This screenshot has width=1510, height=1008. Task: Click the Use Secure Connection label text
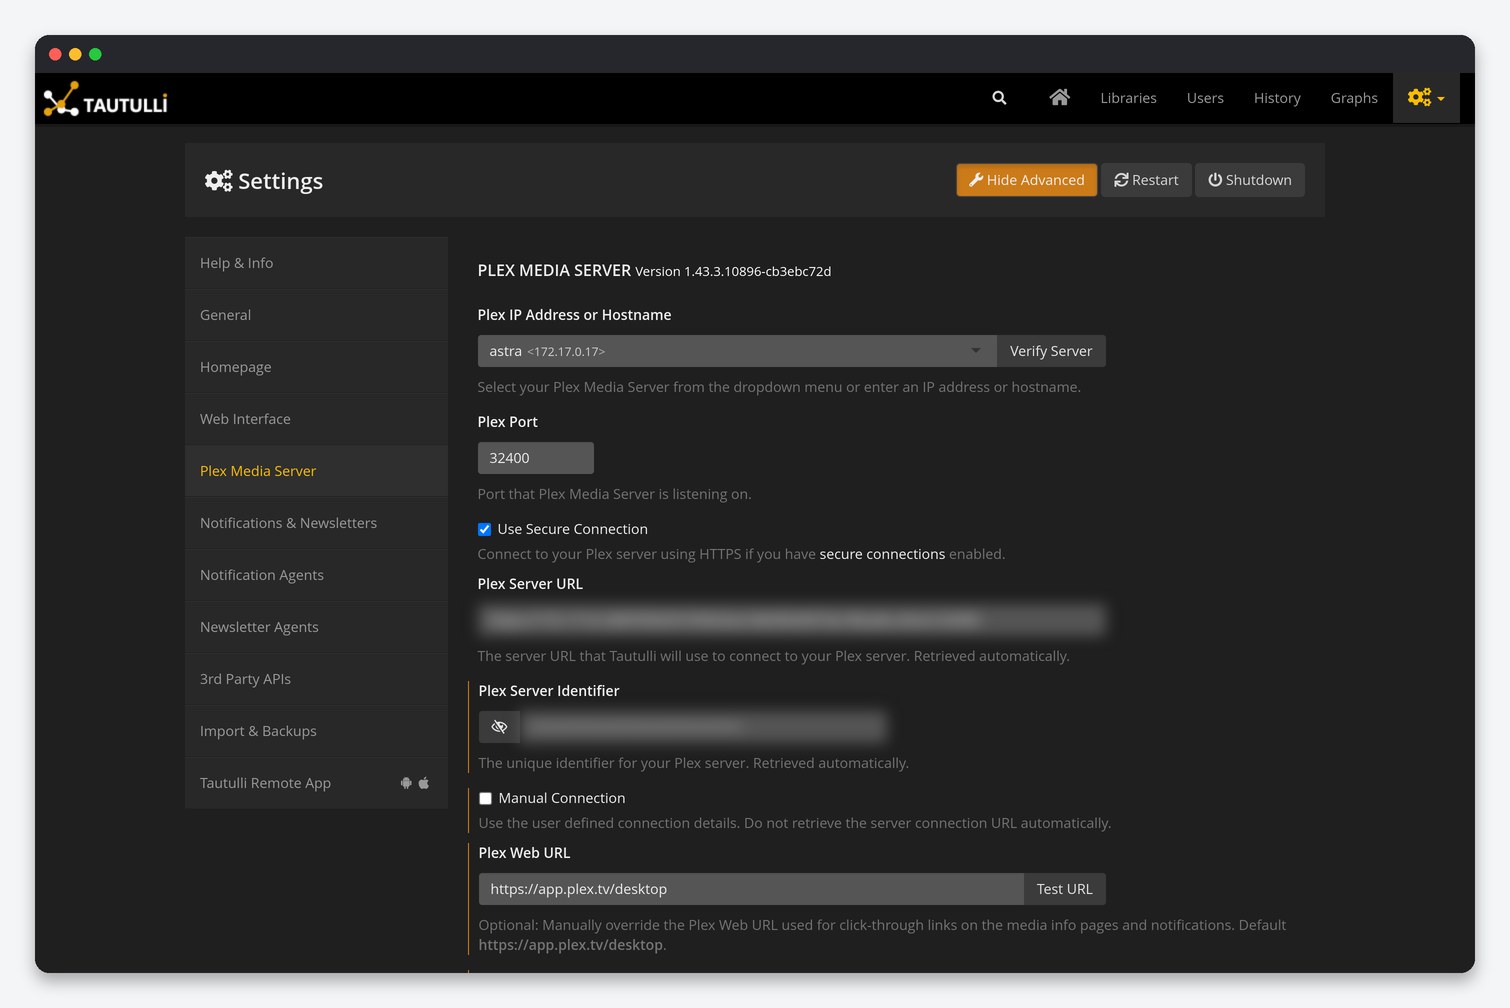coord(573,529)
